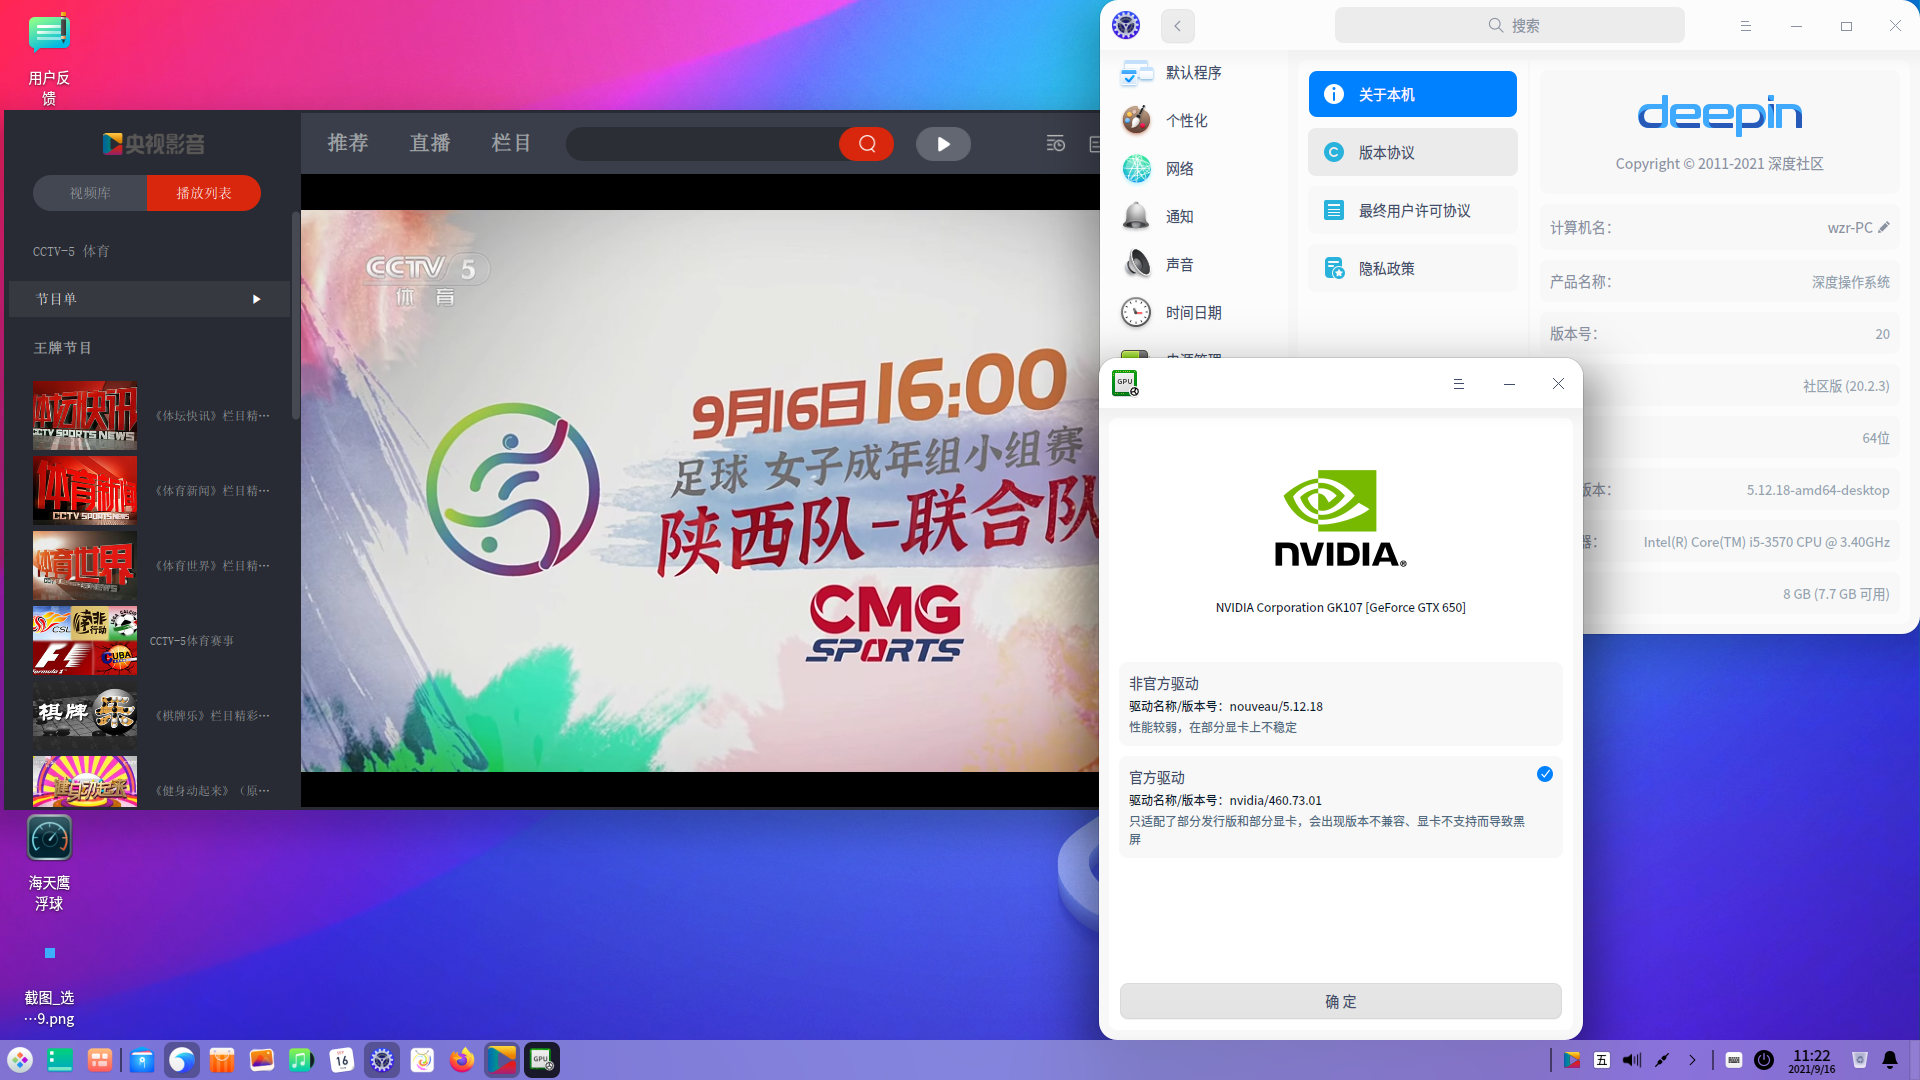
Task: Open the 栏目 tab
Action: tap(511, 143)
